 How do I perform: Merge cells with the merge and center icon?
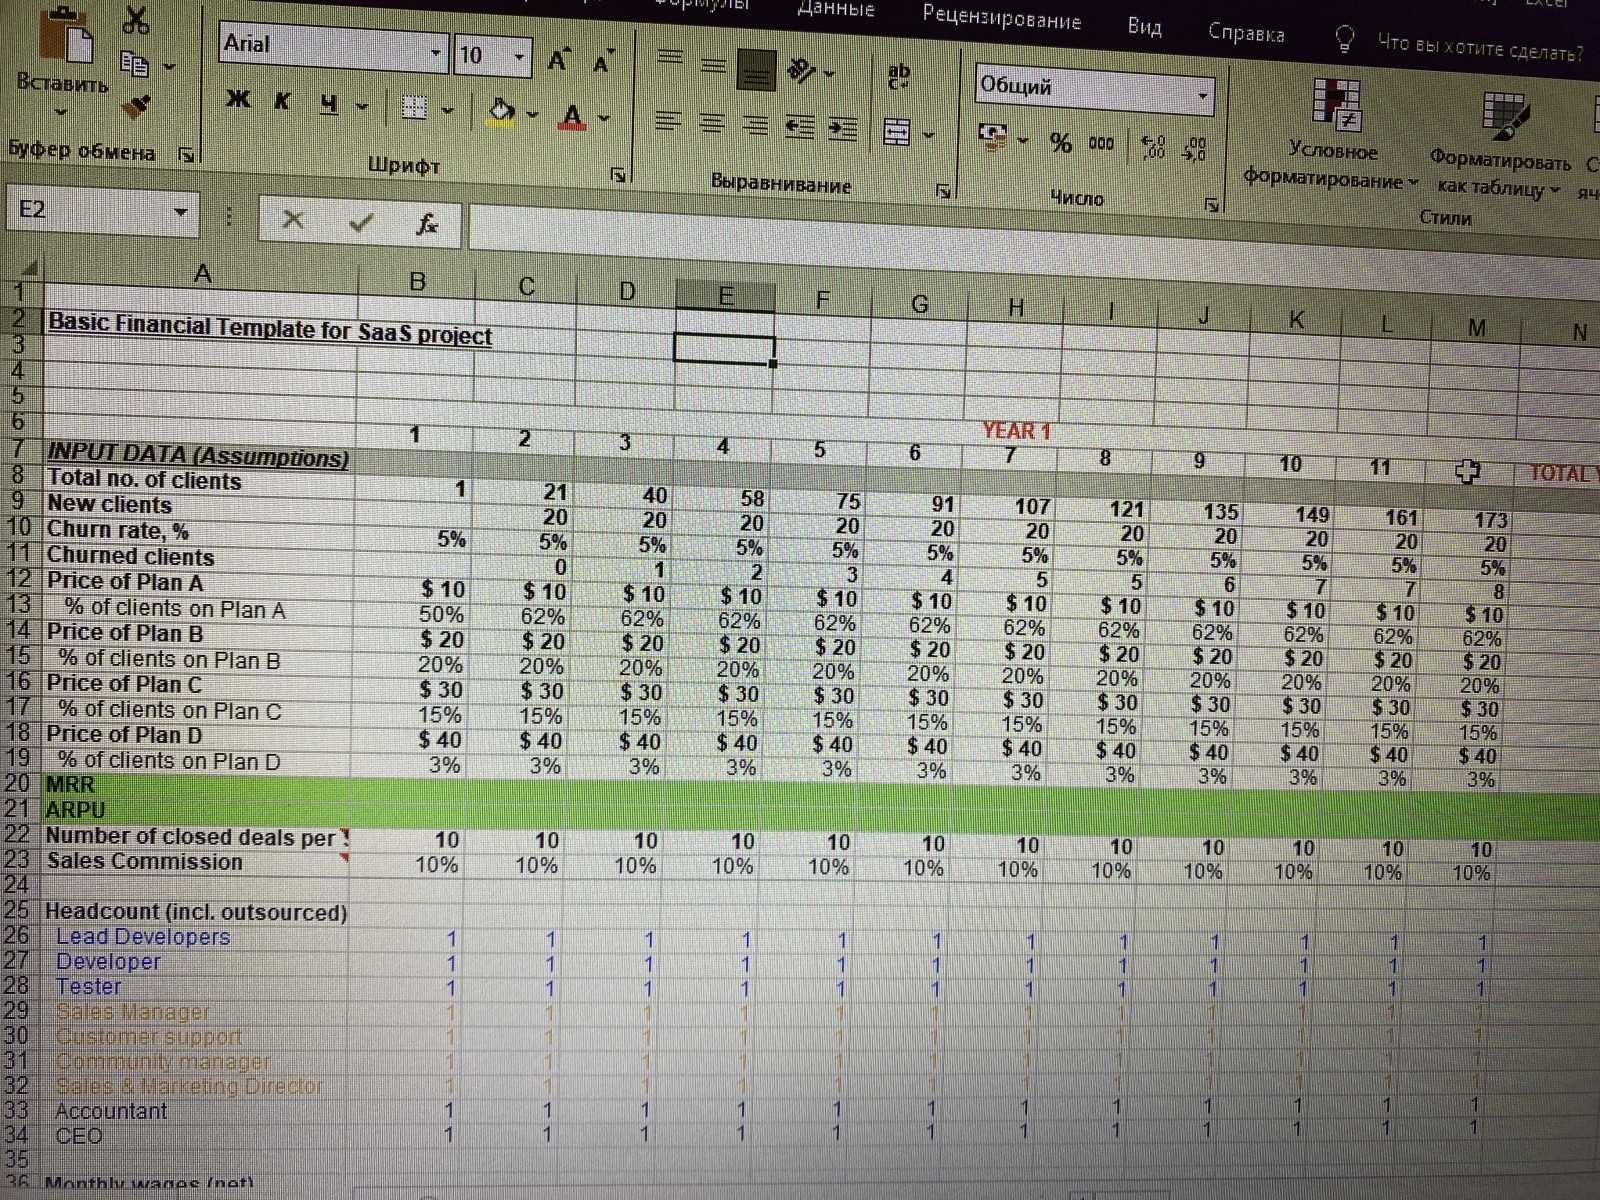896,131
